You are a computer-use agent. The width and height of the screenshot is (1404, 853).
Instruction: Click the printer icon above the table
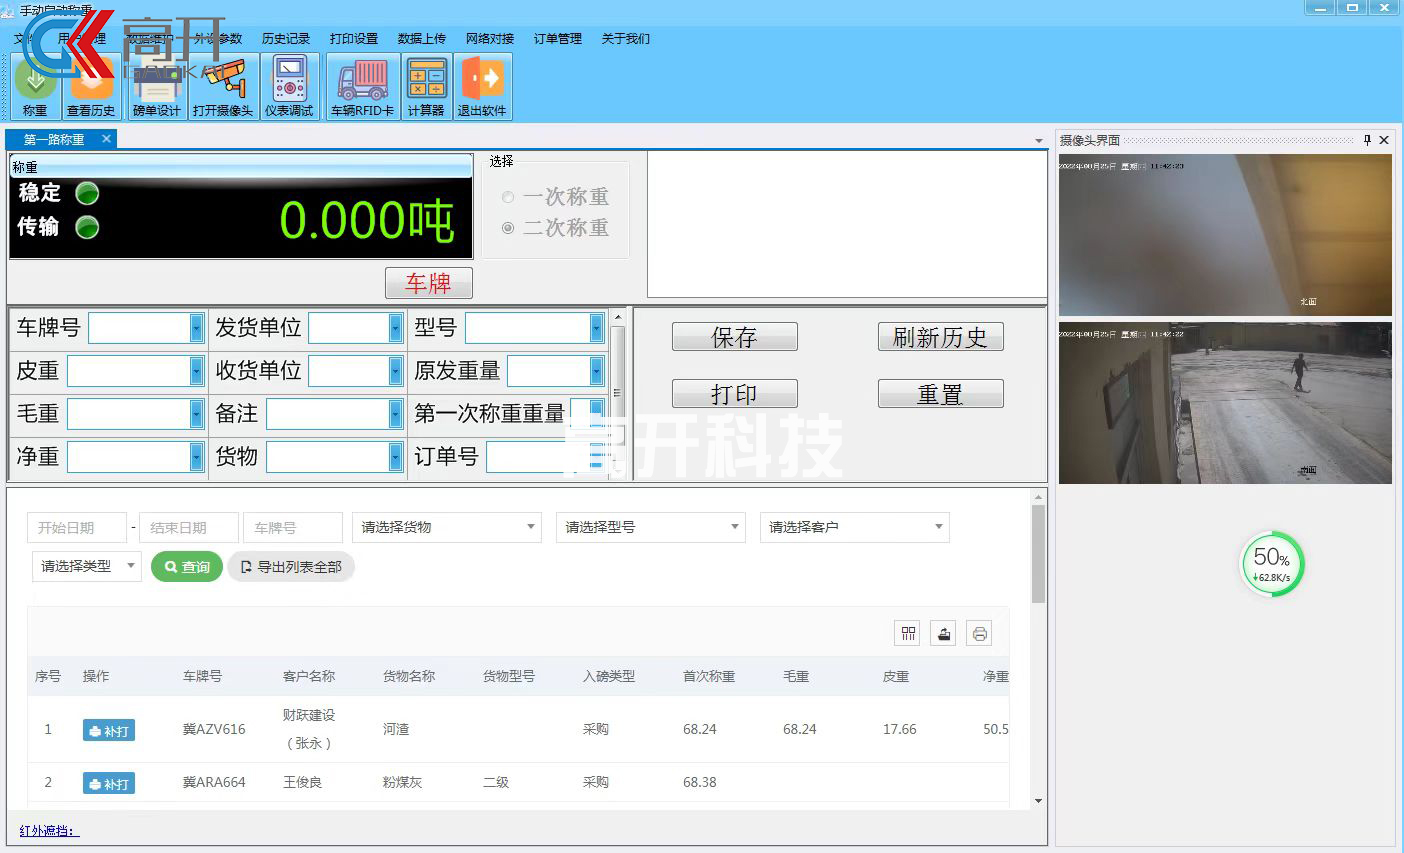tap(980, 633)
